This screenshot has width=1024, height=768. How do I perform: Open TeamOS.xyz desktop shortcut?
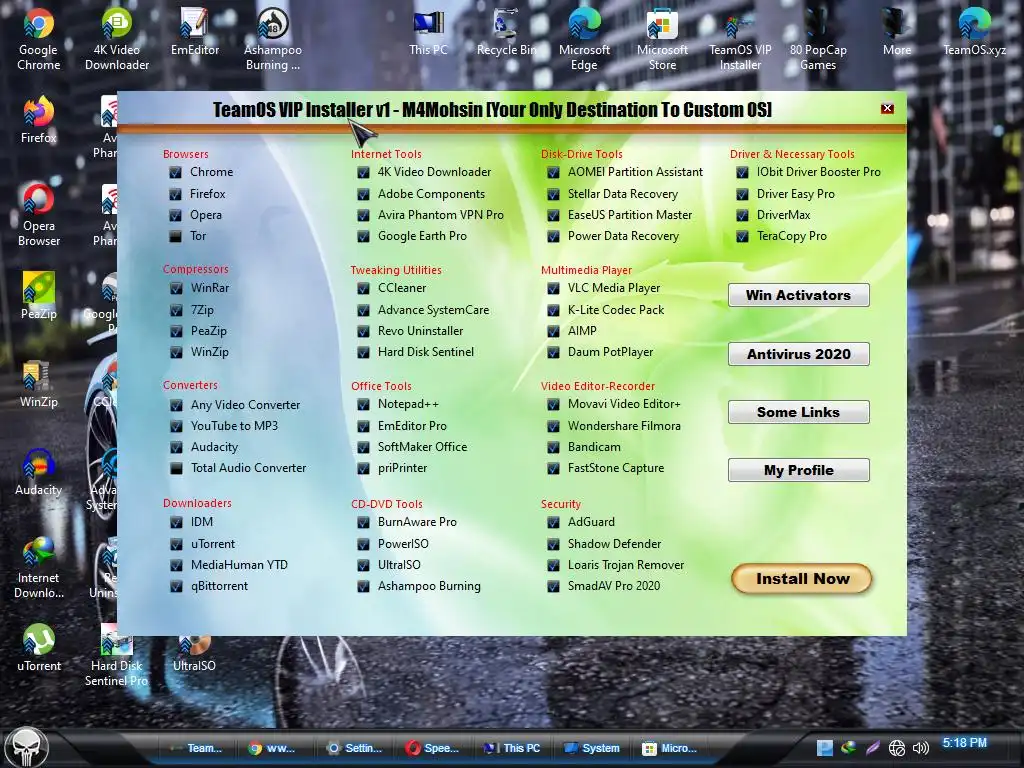[x=974, y=33]
